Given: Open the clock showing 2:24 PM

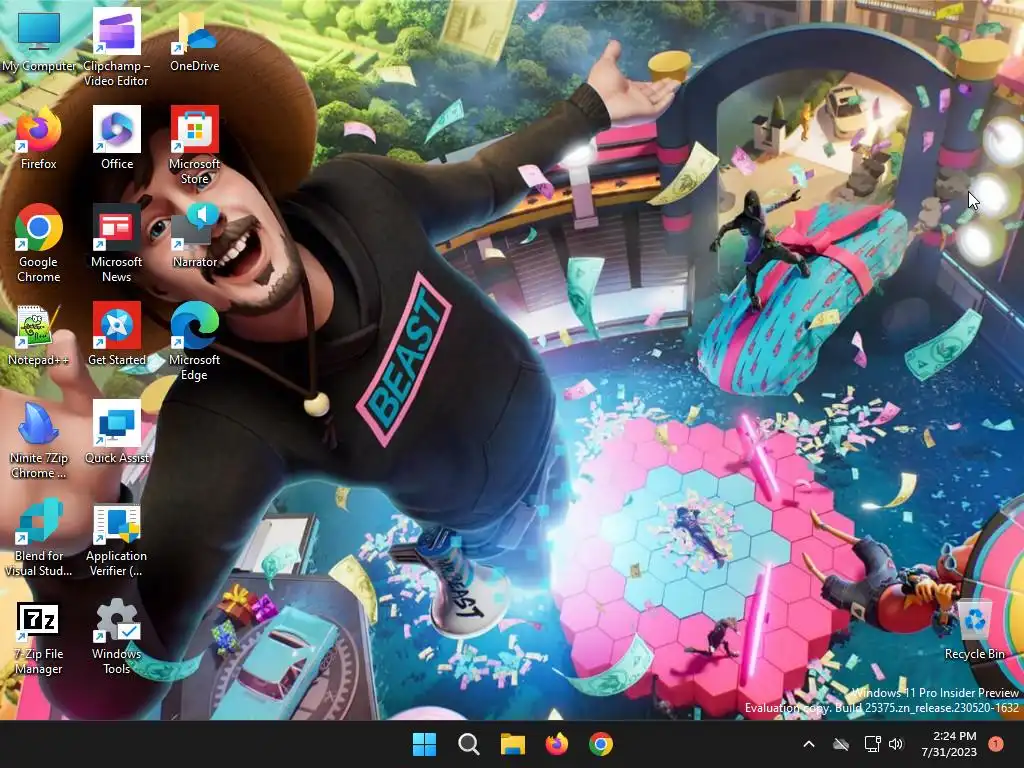Looking at the screenshot, I should click(949, 744).
